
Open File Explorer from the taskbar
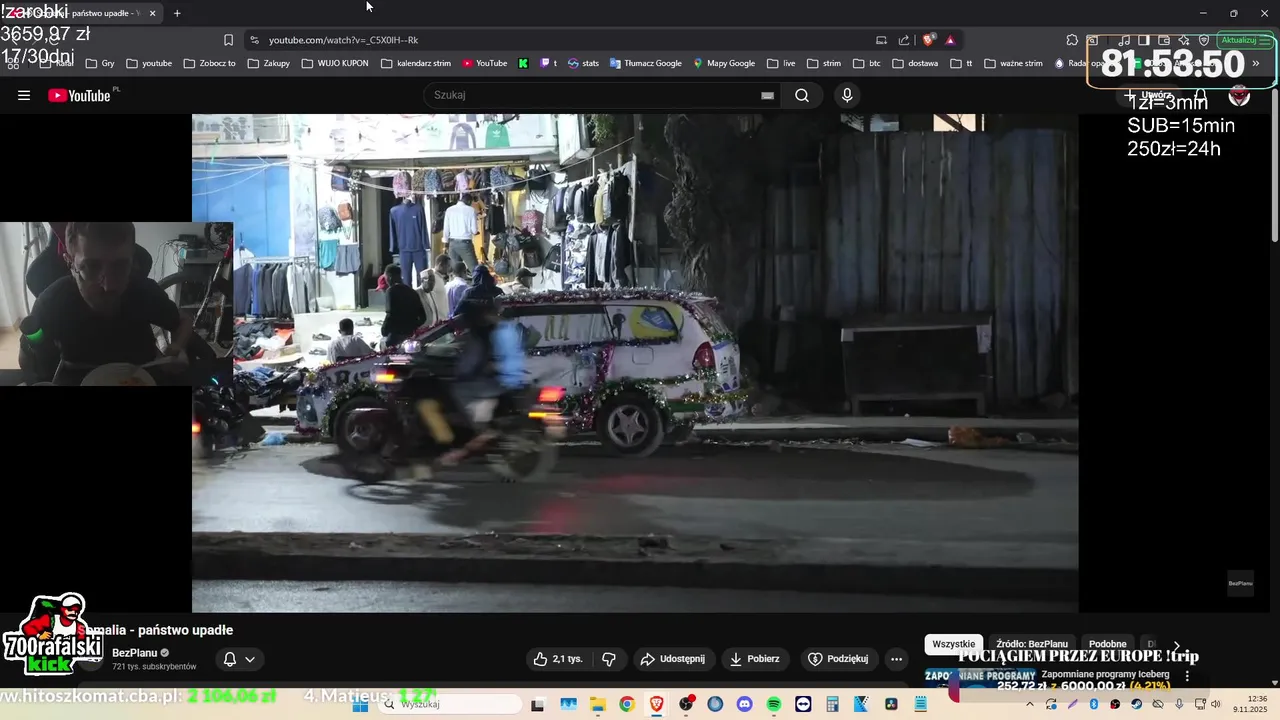(597, 704)
